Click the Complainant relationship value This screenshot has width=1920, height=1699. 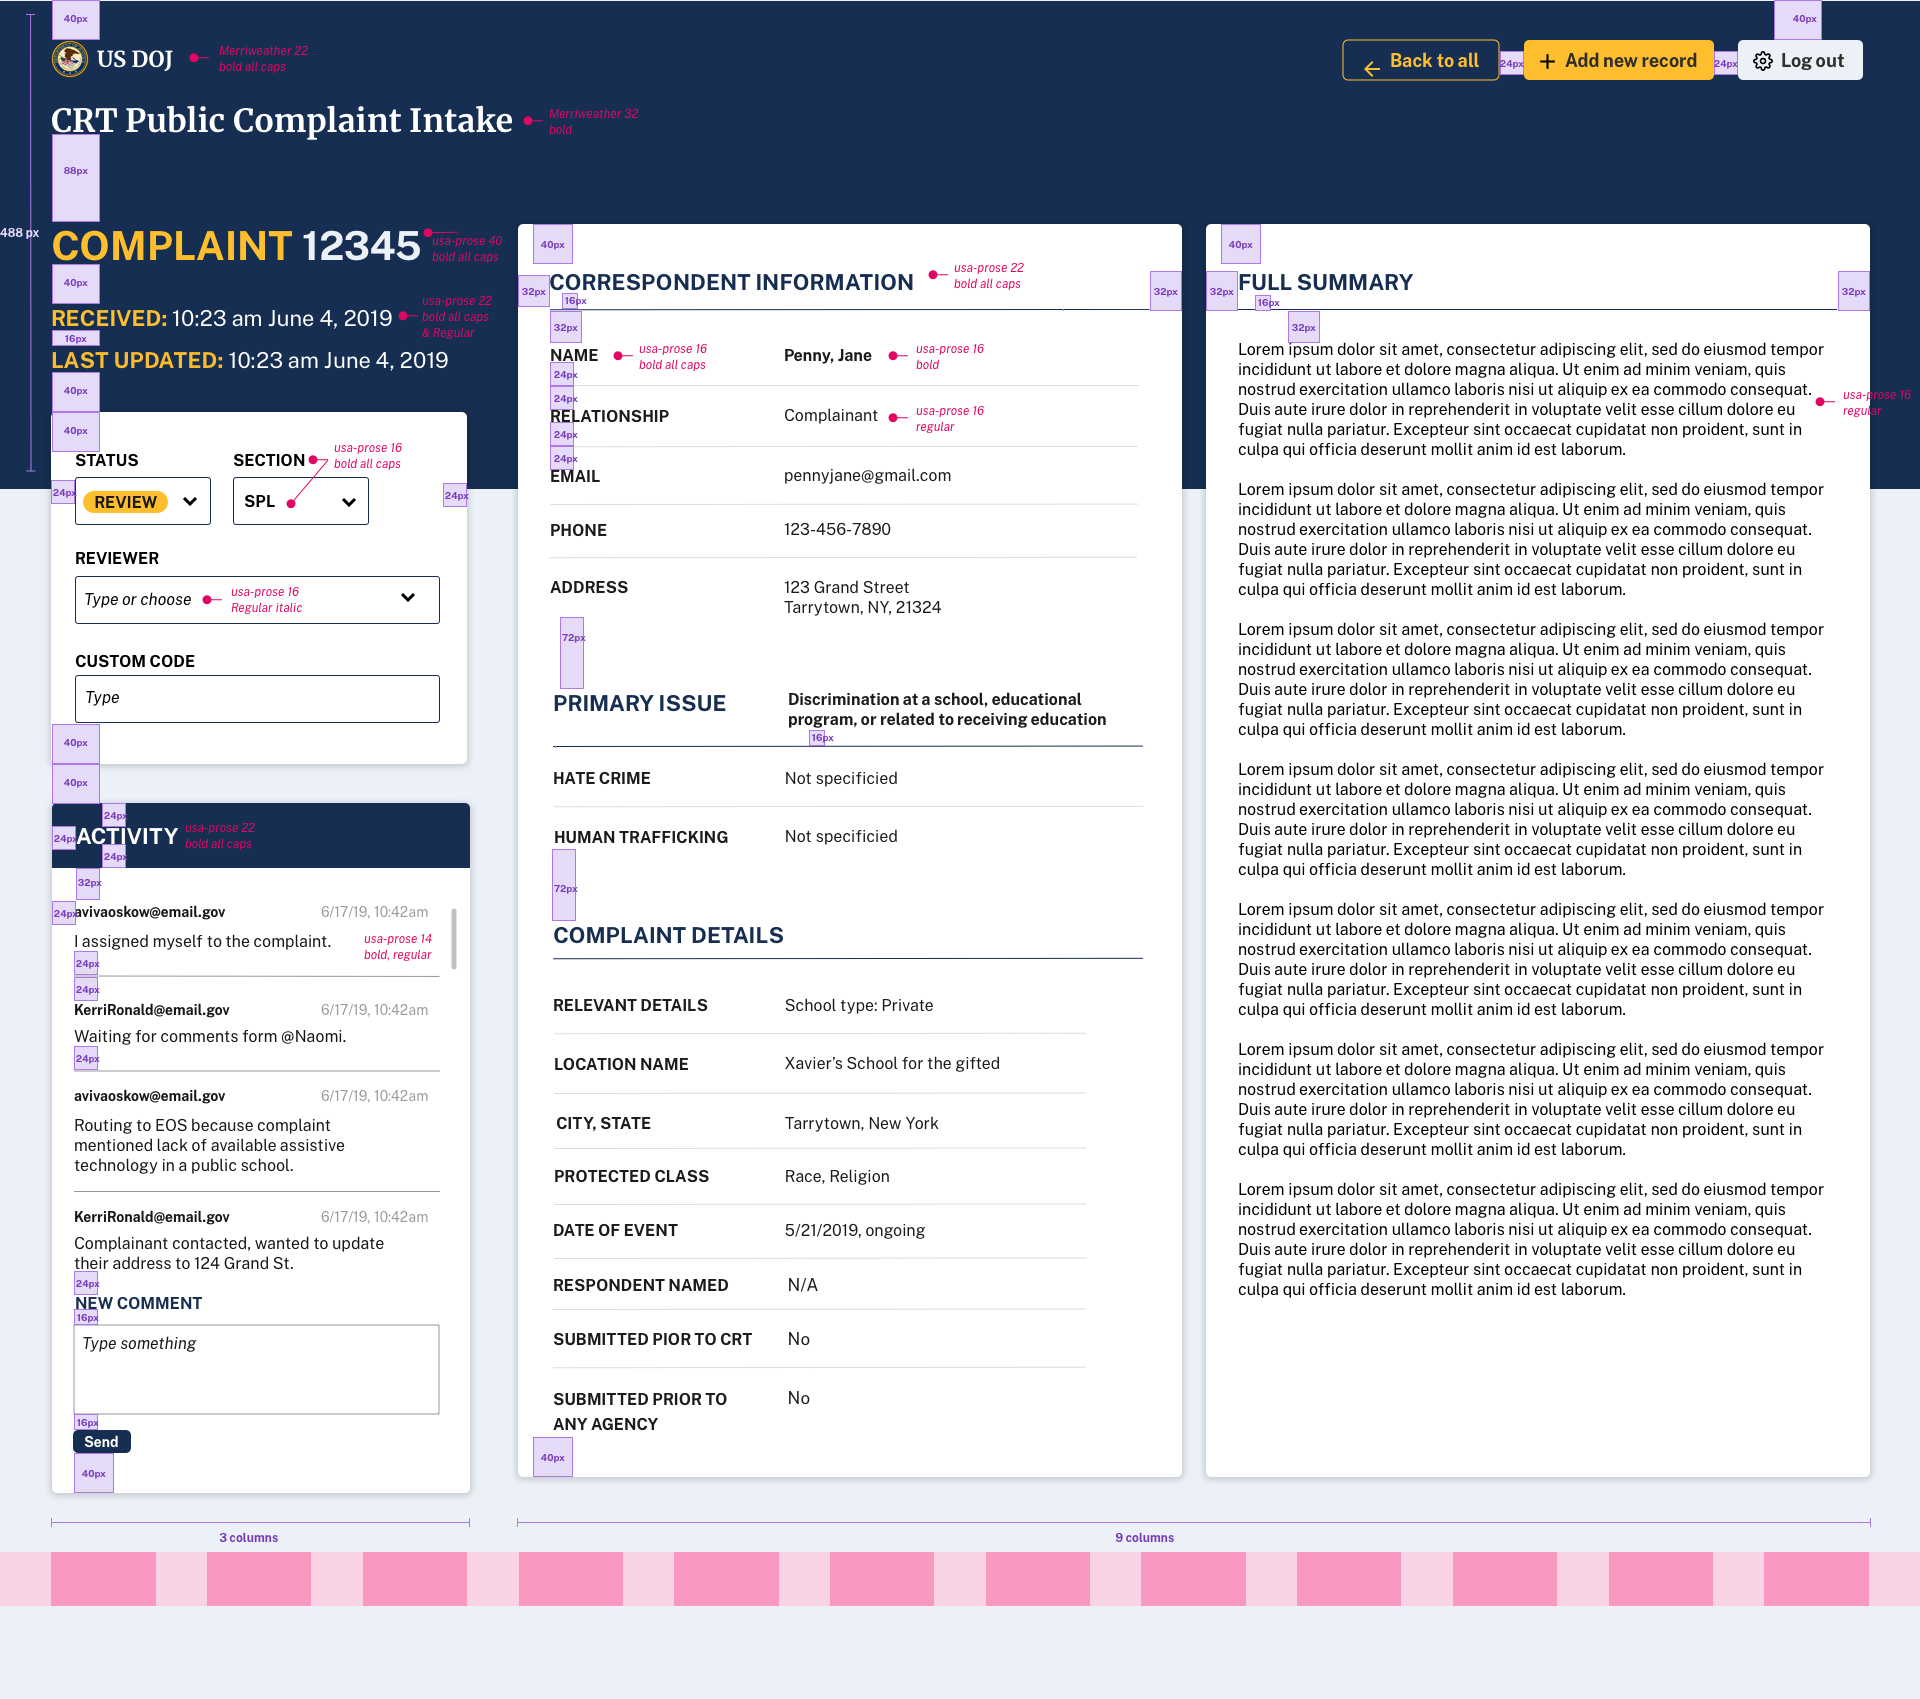click(x=831, y=415)
